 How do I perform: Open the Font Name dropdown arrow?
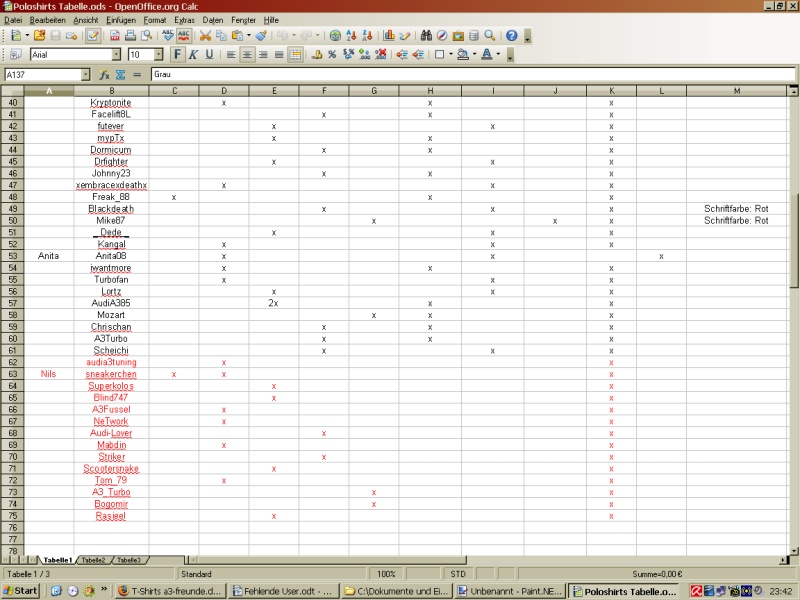116,55
